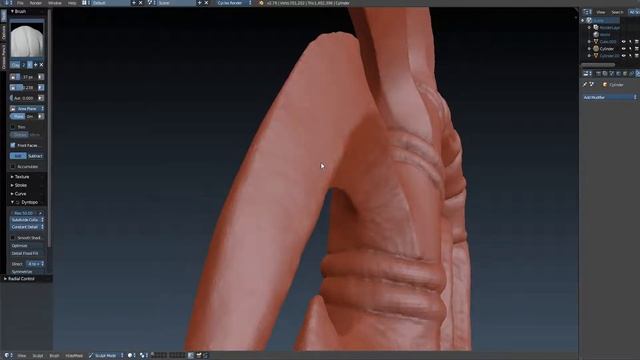Open the Render menu
Image resolution: width=640 pixels, height=360 pixels.
click(36, 3)
